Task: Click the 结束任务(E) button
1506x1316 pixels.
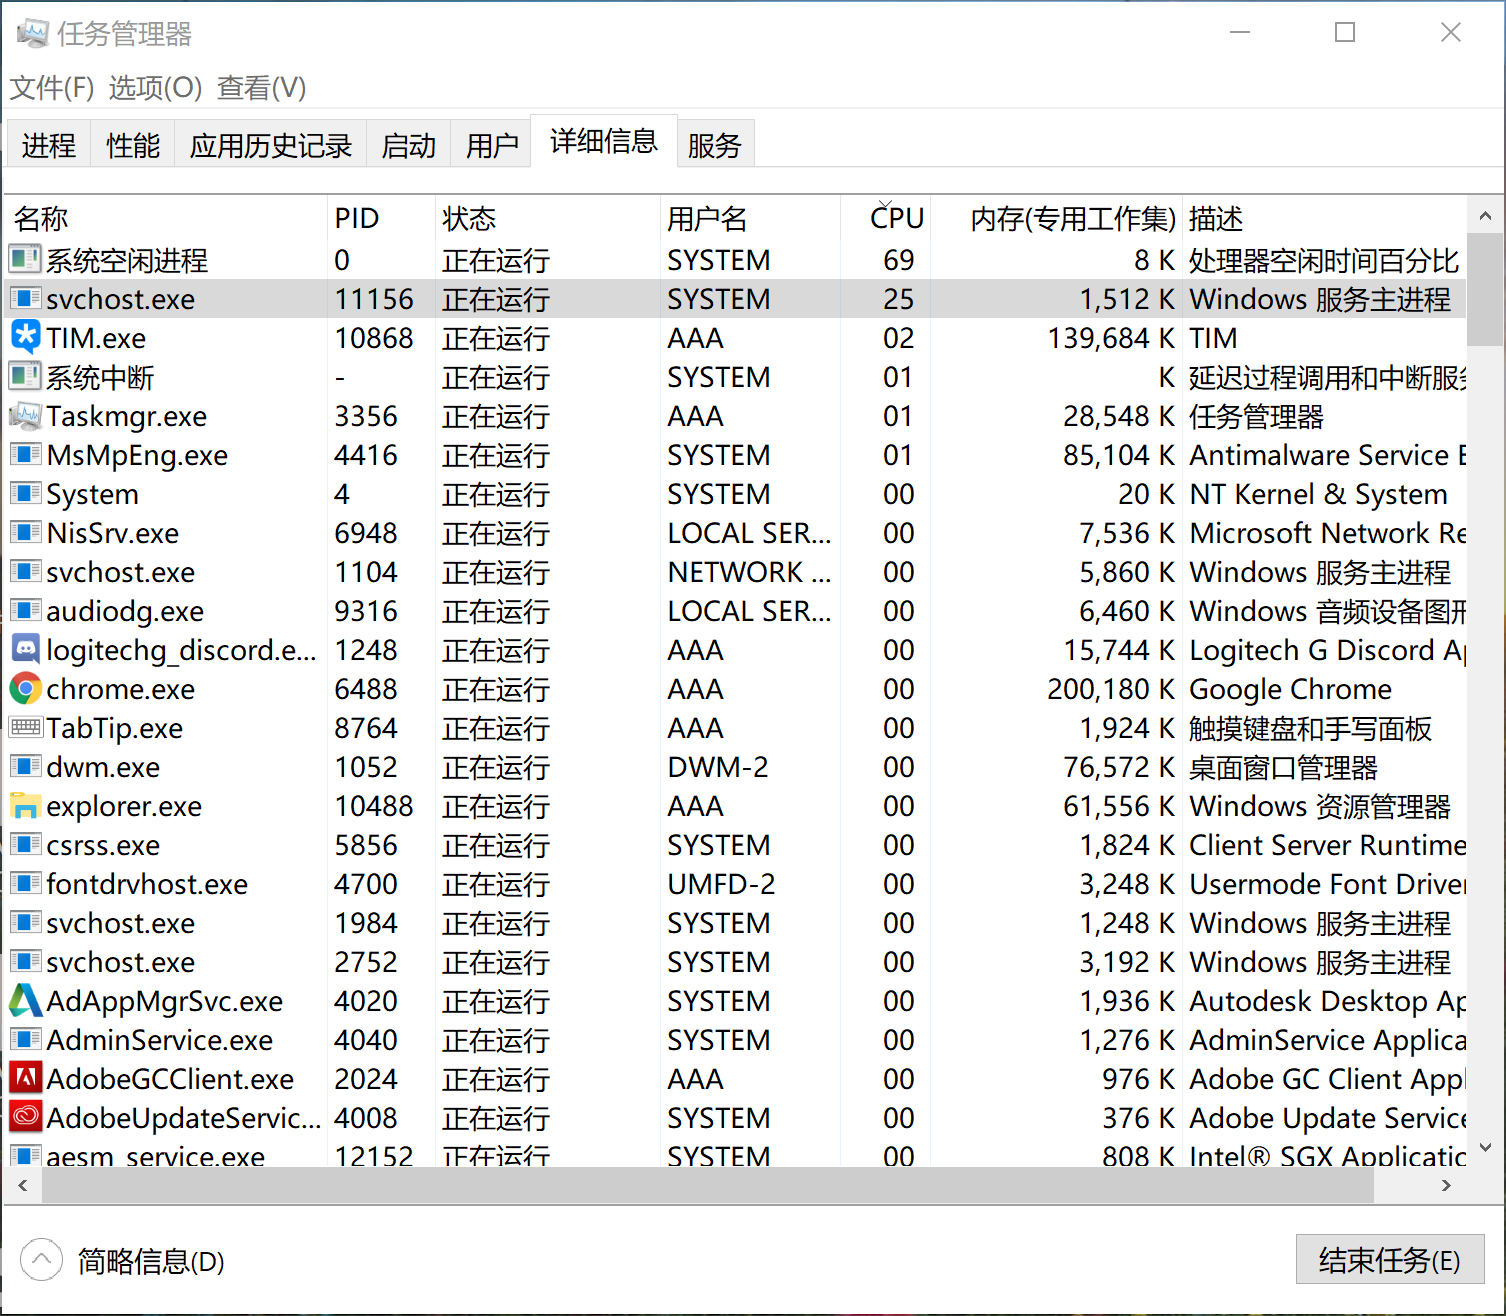Action: point(1390,1260)
